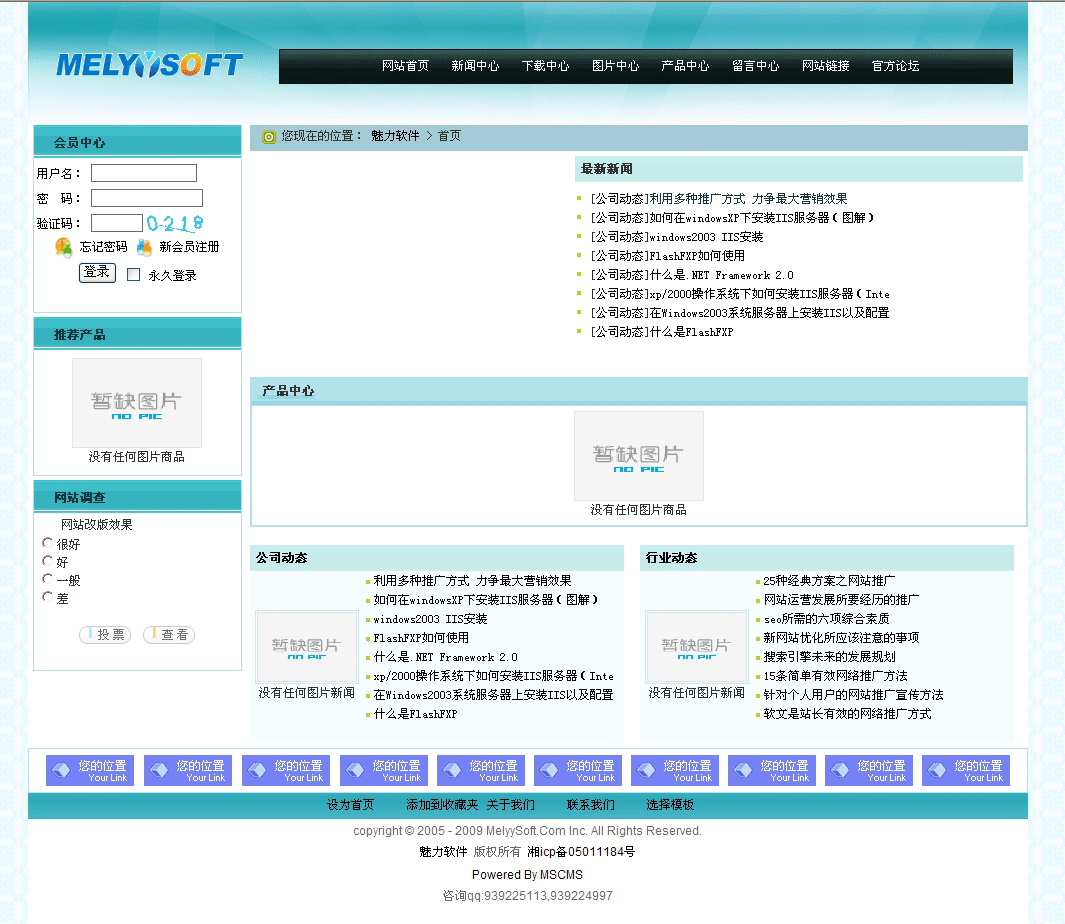Go to 下载中心 in the top menu
Viewport: 1065px width, 924px height.
[x=545, y=66]
